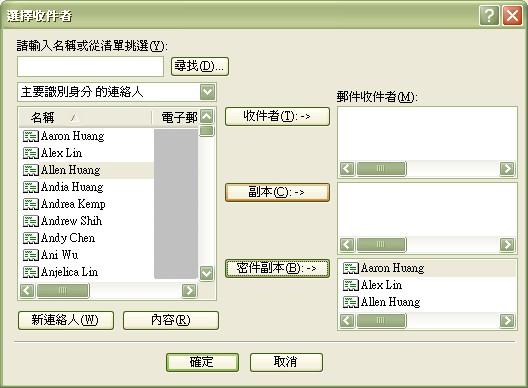Click inside the empty 副本 recipients box

(427, 210)
